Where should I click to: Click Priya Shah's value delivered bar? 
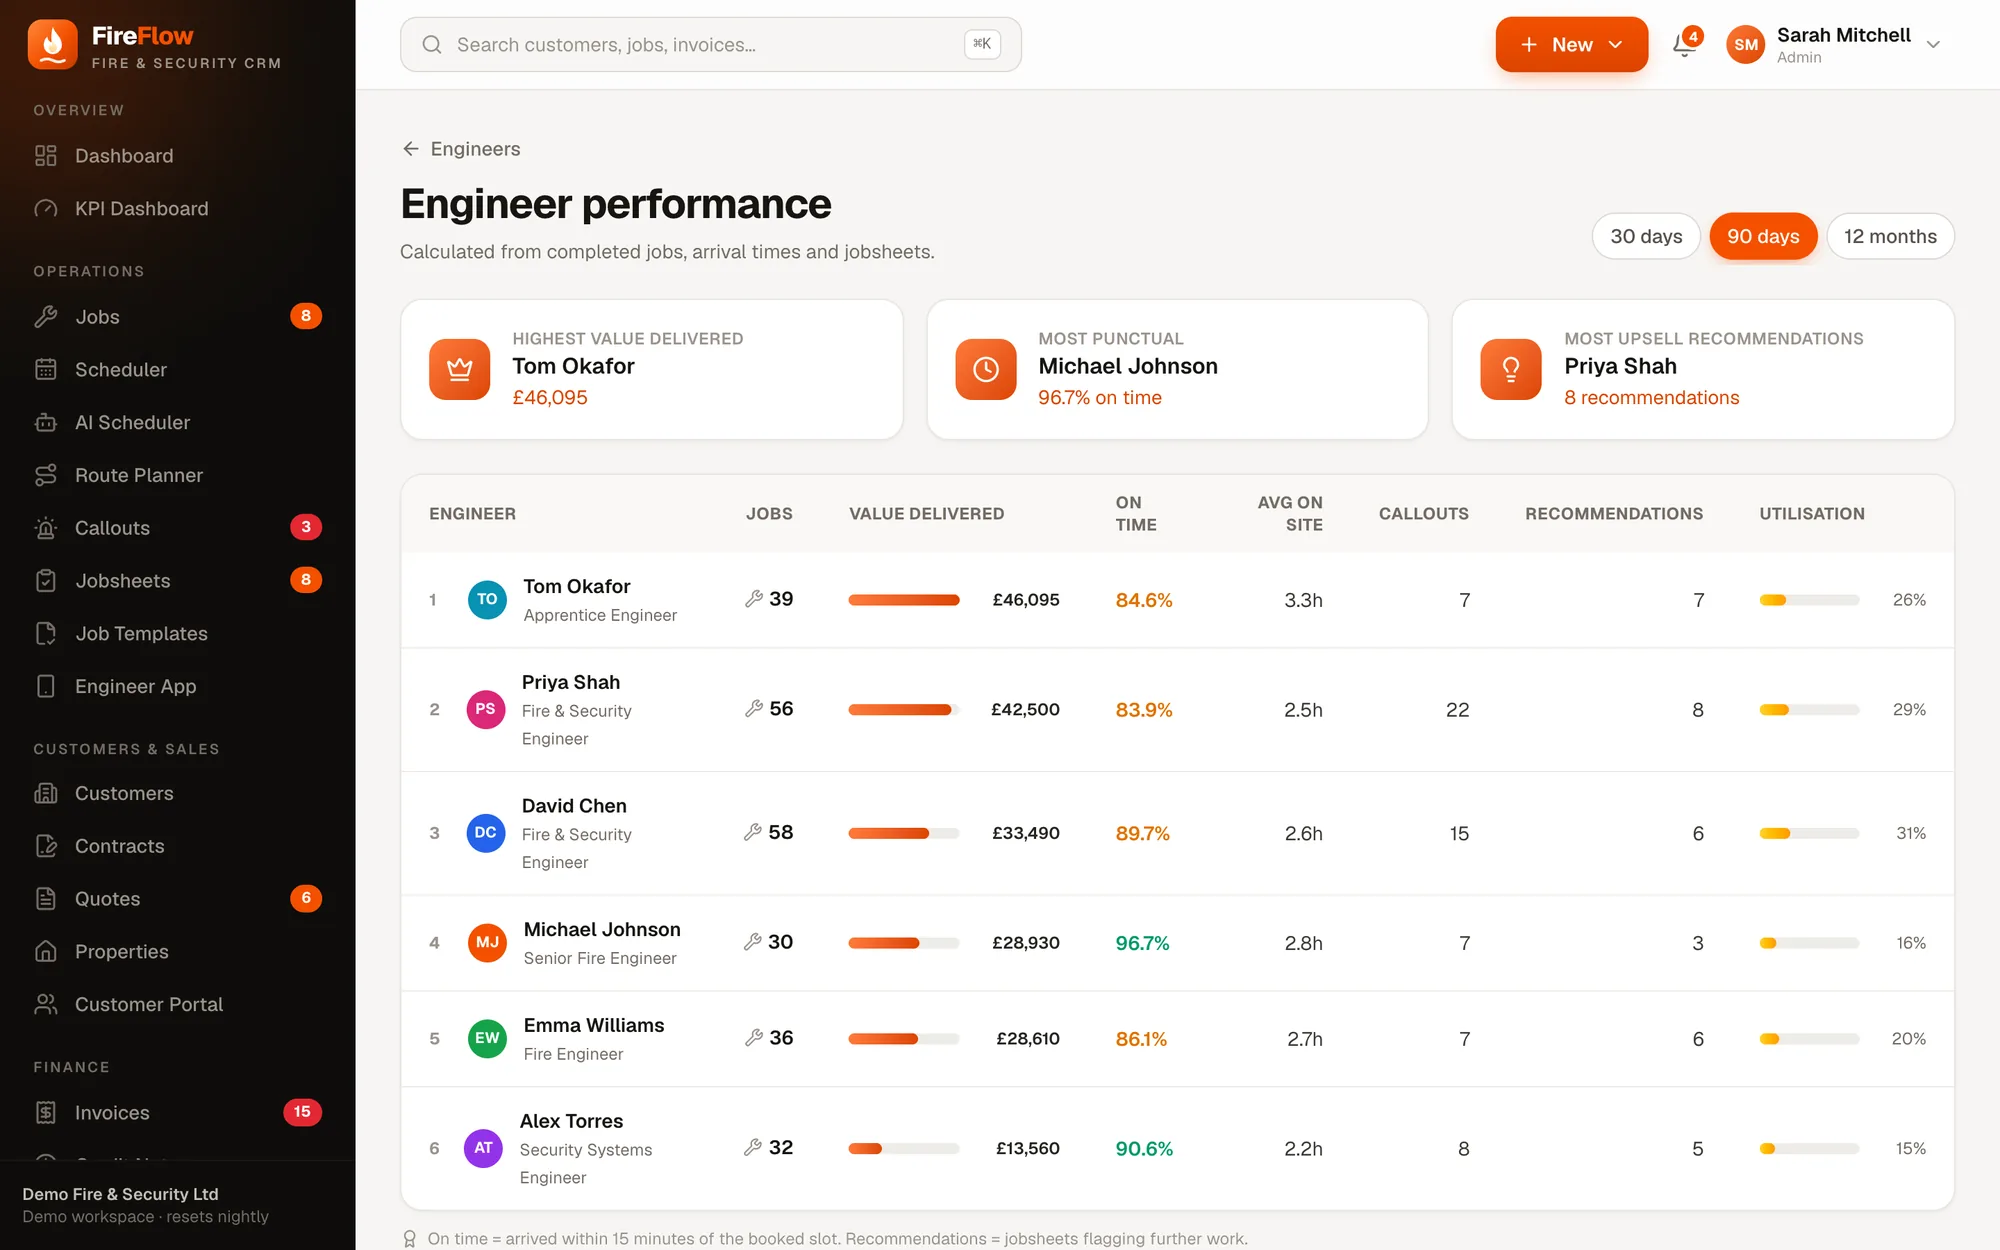point(903,710)
